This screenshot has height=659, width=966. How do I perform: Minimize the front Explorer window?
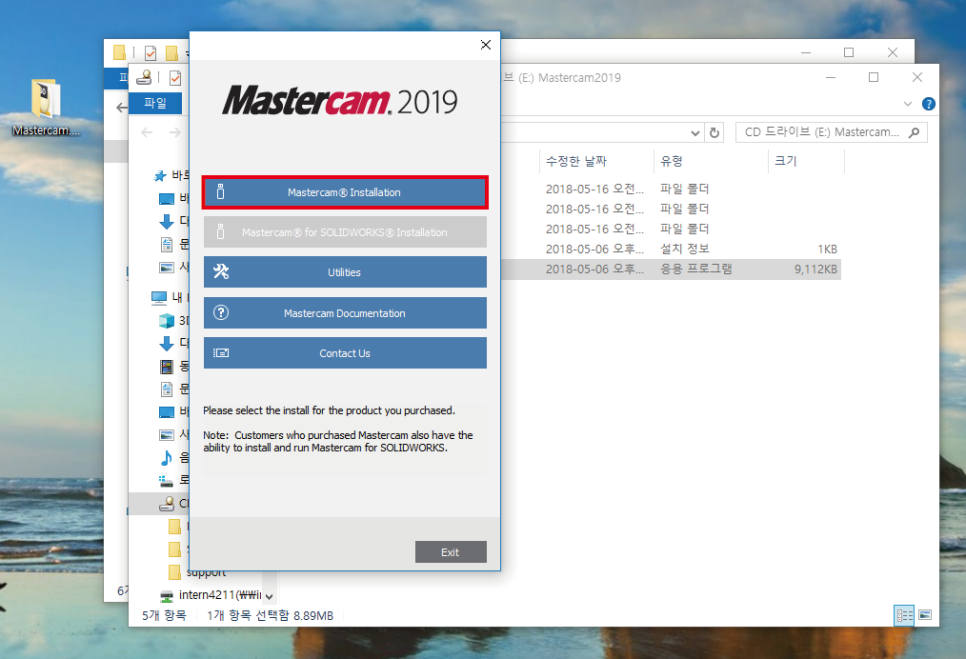[x=830, y=78]
